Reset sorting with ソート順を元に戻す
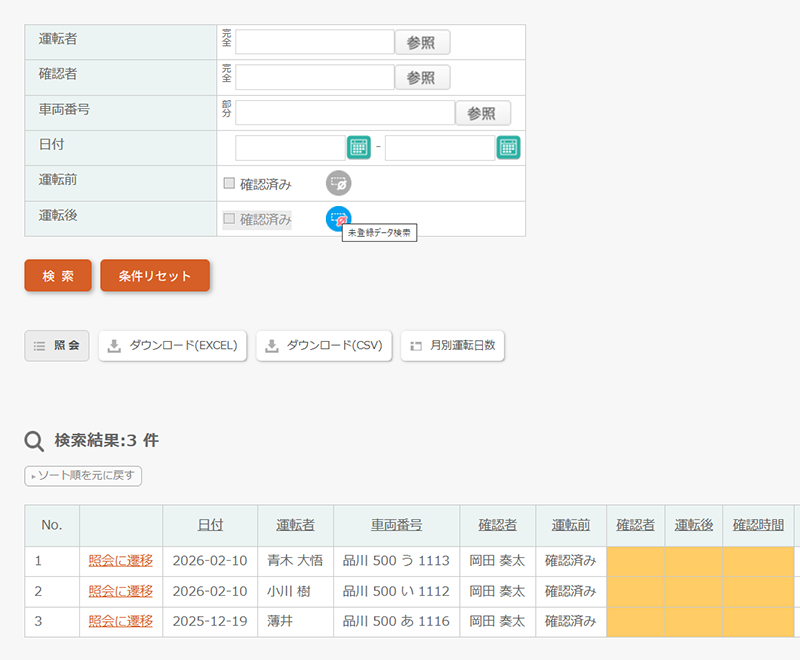The width and height of the screenshot is (800, 660). point(83,476)
